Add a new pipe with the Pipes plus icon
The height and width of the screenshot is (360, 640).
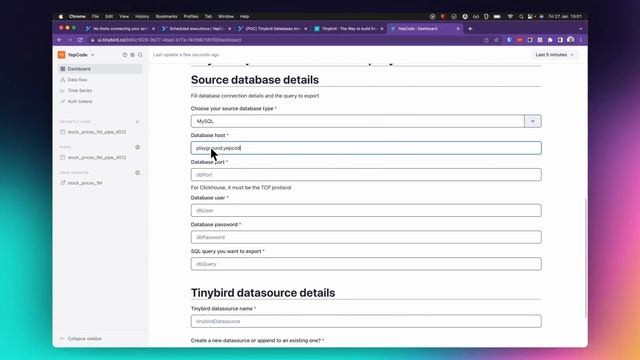pyautogui.click(x=138, y=147)
